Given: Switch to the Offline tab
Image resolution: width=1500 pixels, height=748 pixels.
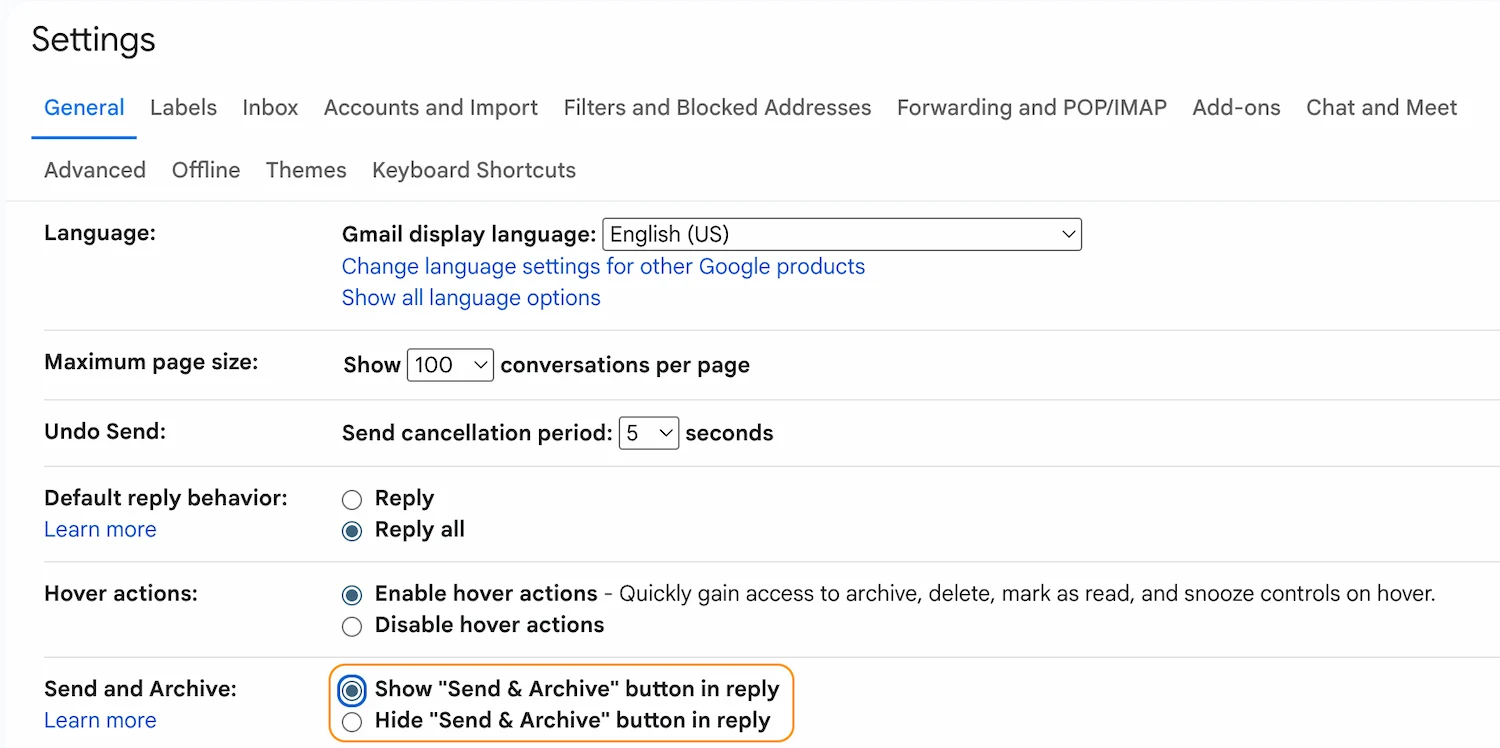Looking at the screenshot, I should pyautogui.click(x=206, y=170).
